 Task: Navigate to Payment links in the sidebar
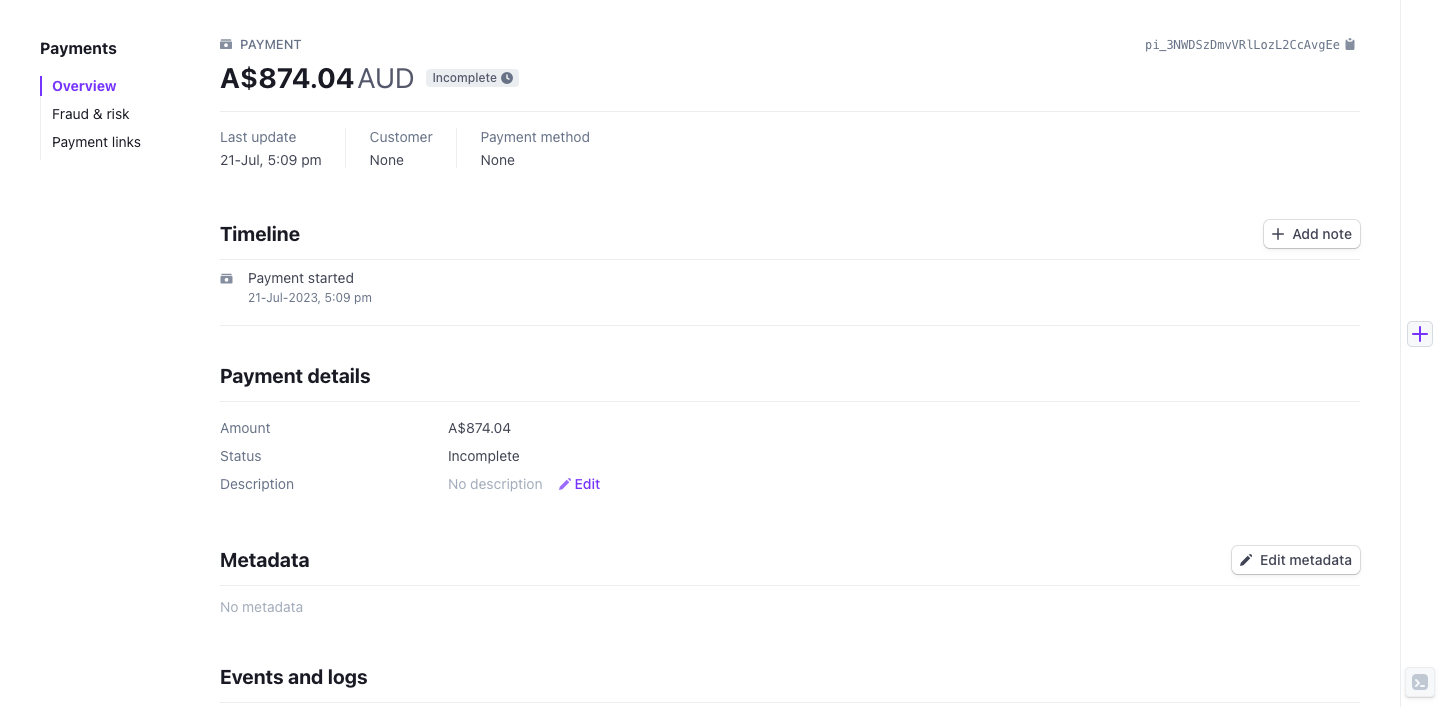pyautogui.click(x=96, y=142)
